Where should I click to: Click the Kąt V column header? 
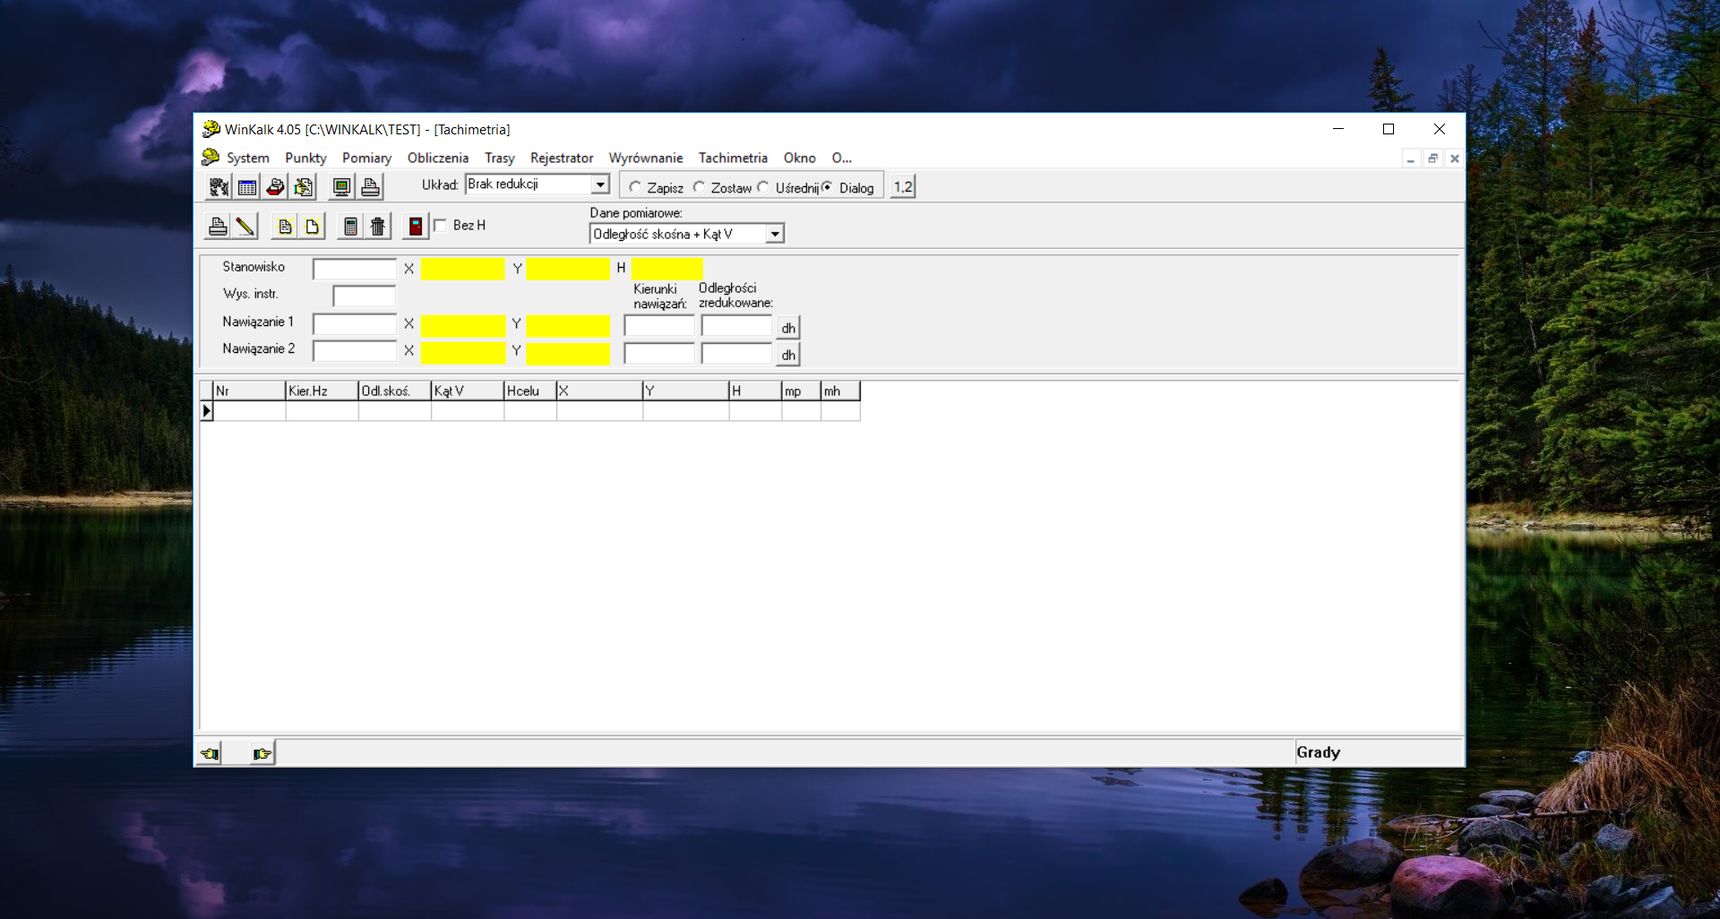point(467,391)
